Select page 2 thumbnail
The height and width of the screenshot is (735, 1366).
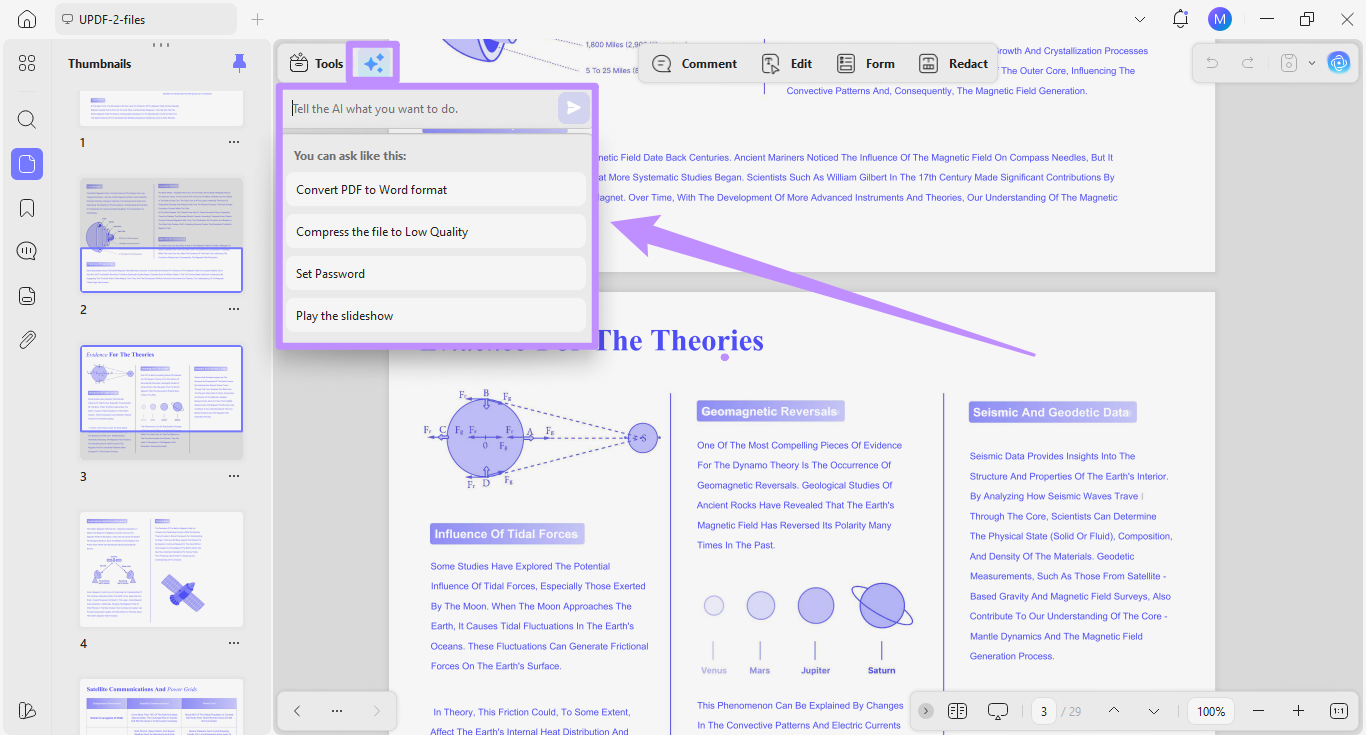pos(161,235)
